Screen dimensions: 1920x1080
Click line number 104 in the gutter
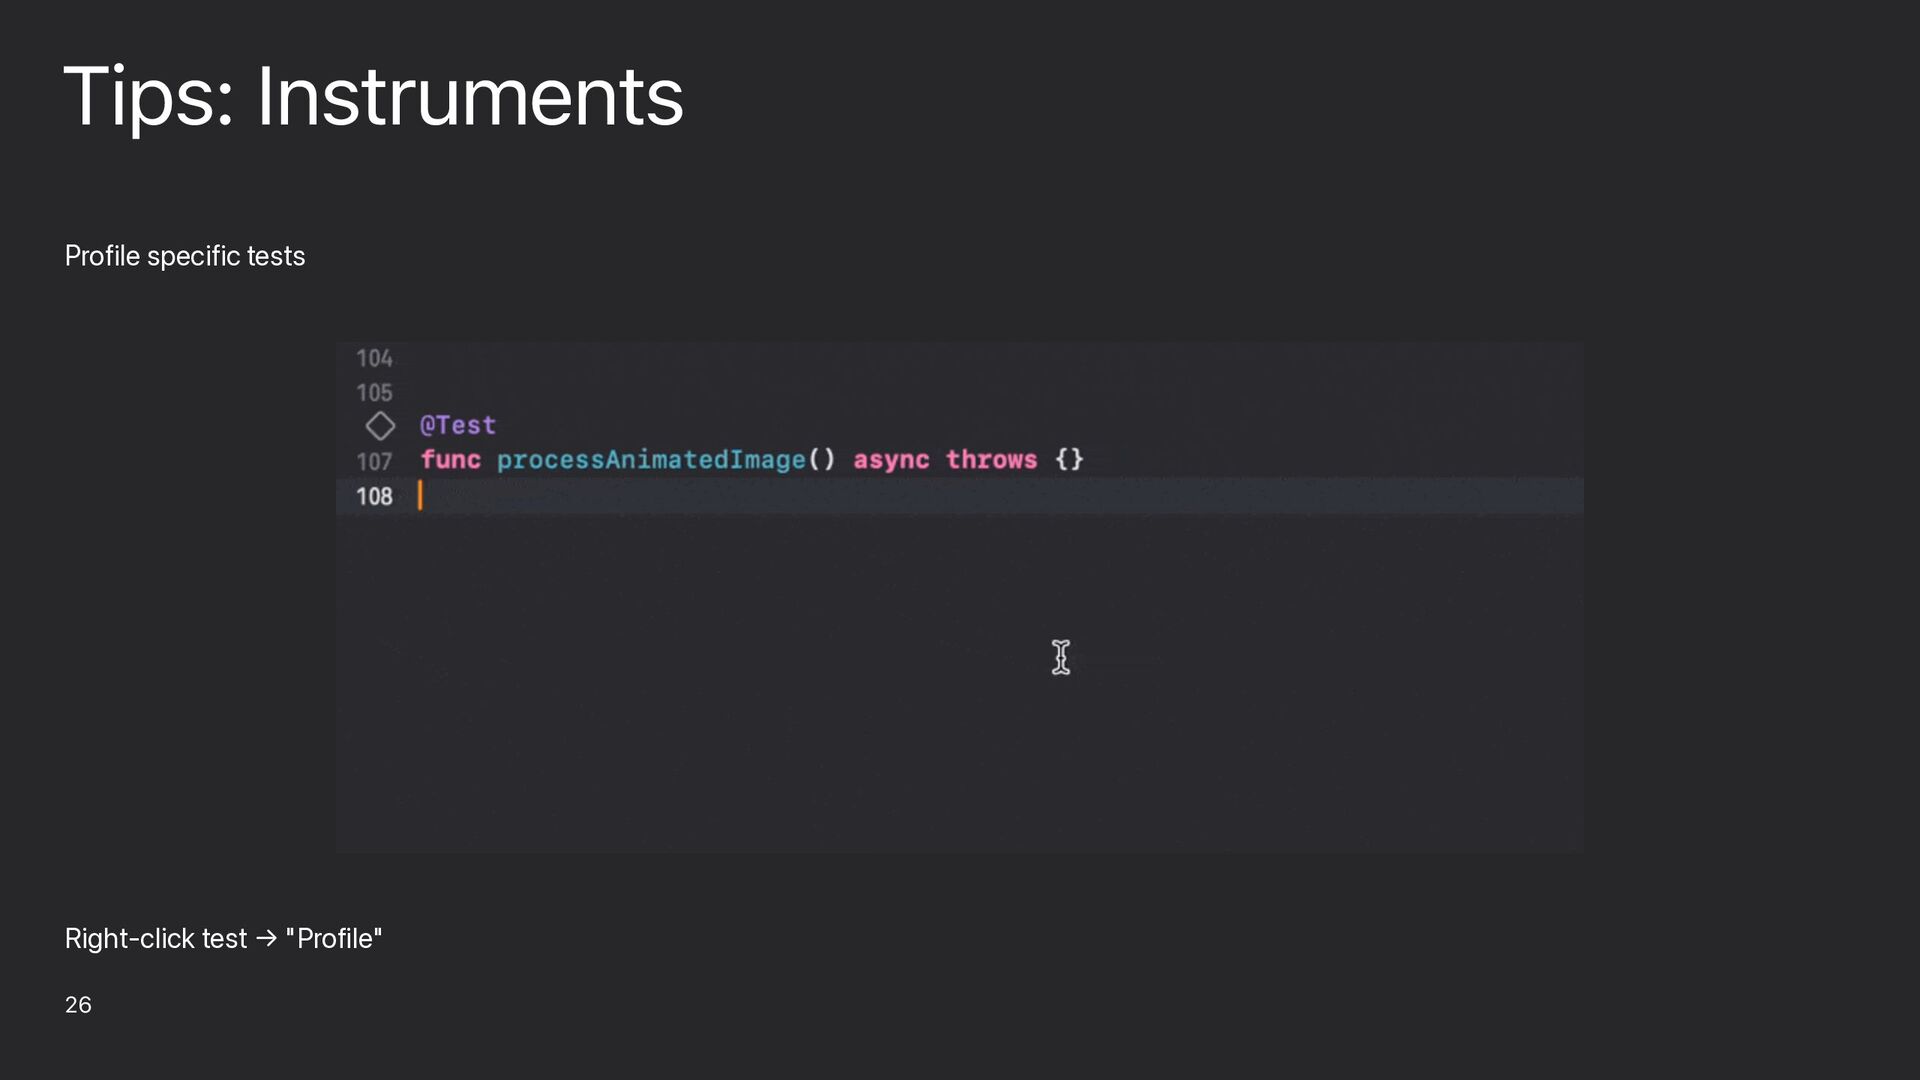click(374, 358)
